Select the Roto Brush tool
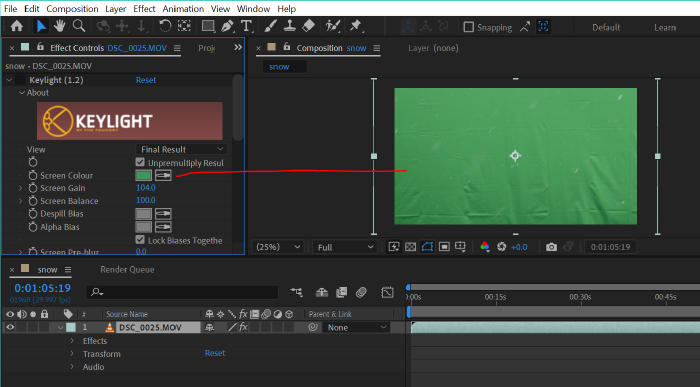 pos(333,26)
